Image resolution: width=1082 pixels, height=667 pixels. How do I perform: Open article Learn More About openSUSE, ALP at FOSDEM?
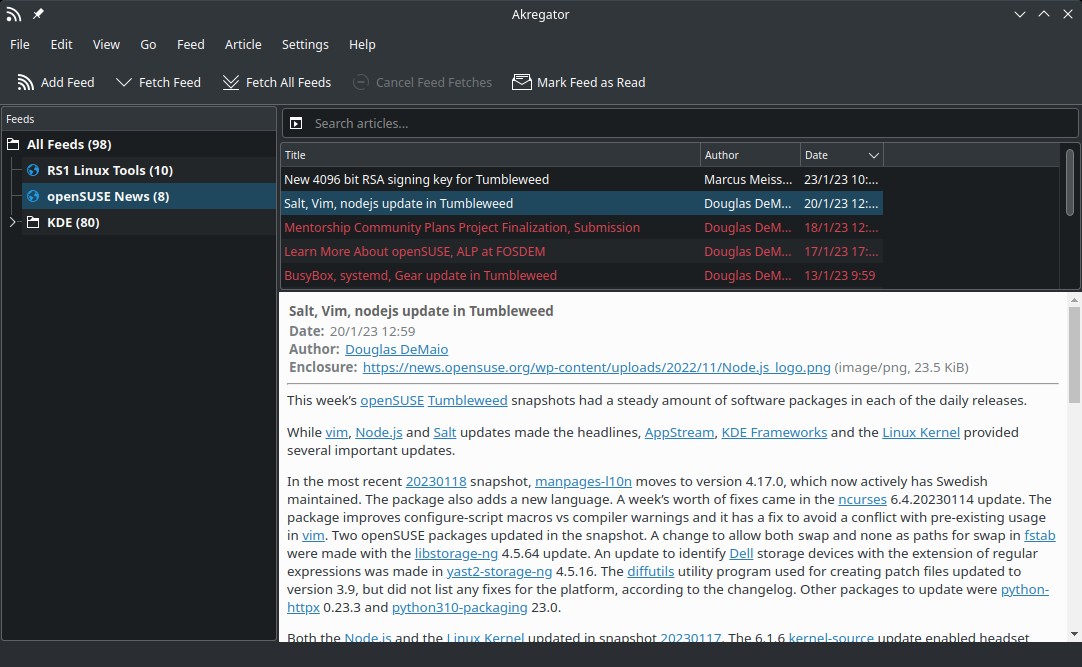click(x=415, y=252)
